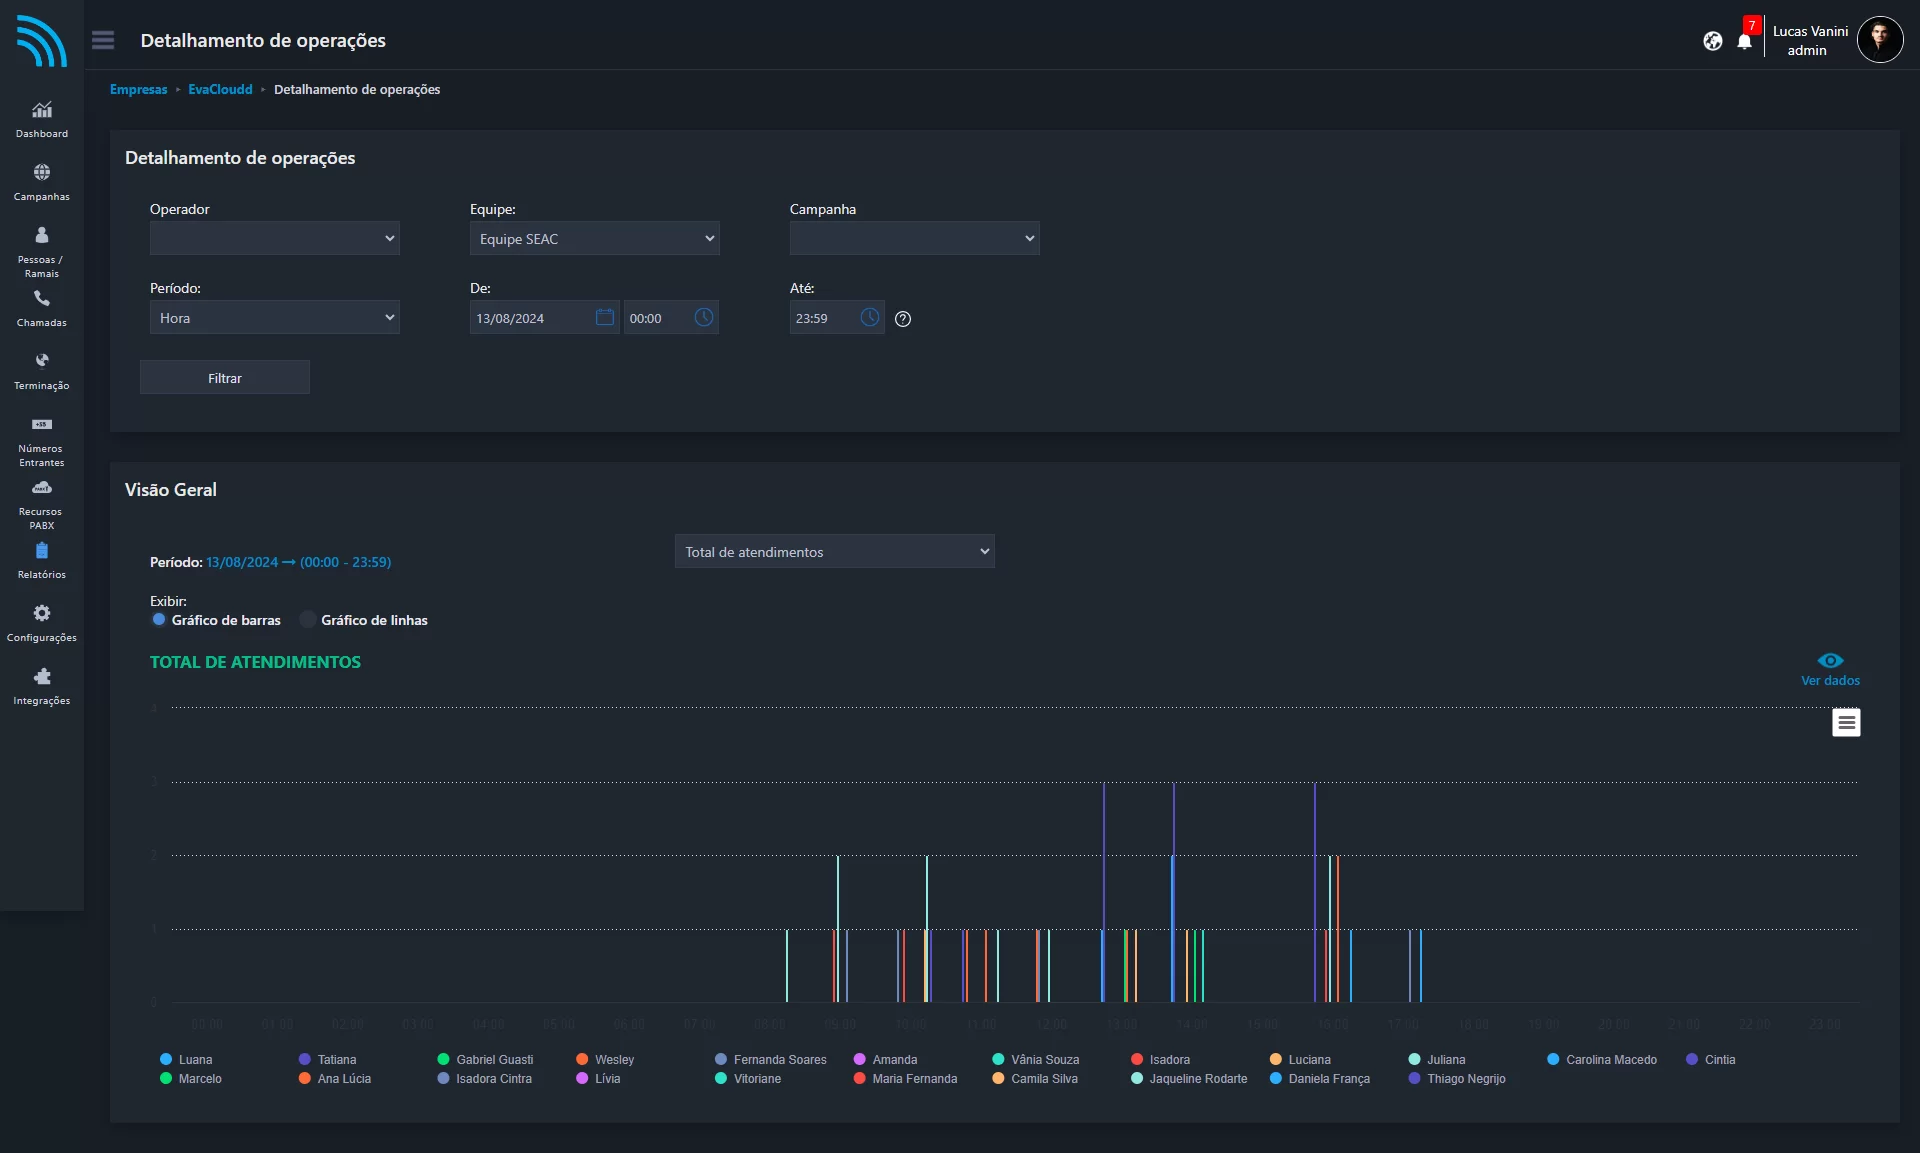Image resolution: width=1920 pixels, height=1153 pixels.
Task: Open the Equipe SEAC dropdown
Action: tap(595, 238)
